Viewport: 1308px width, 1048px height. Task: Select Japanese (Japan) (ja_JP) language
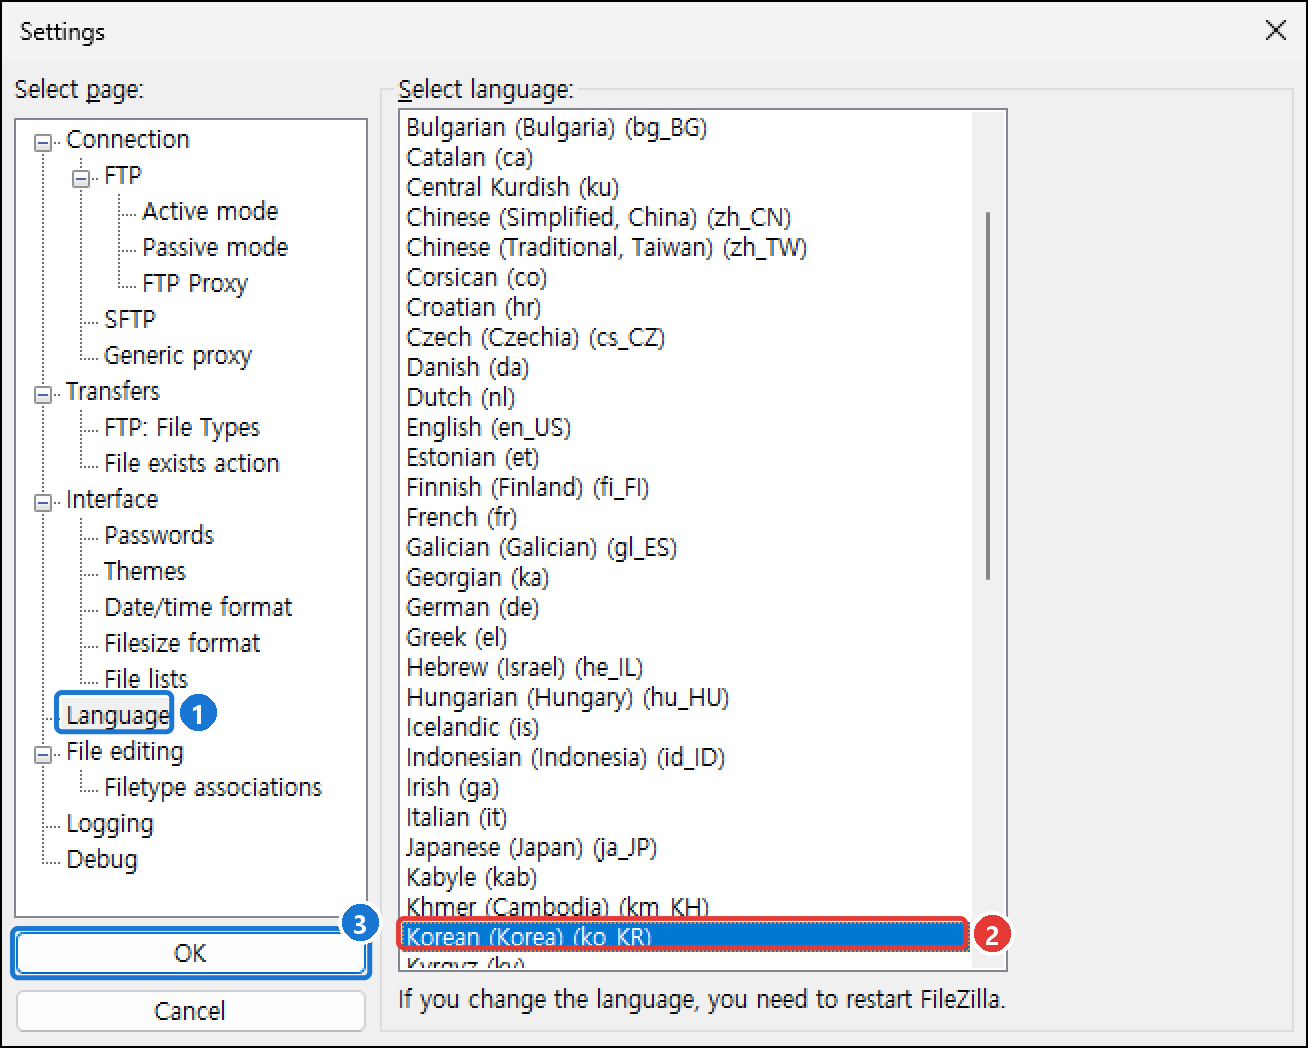[x=685, y=847]
